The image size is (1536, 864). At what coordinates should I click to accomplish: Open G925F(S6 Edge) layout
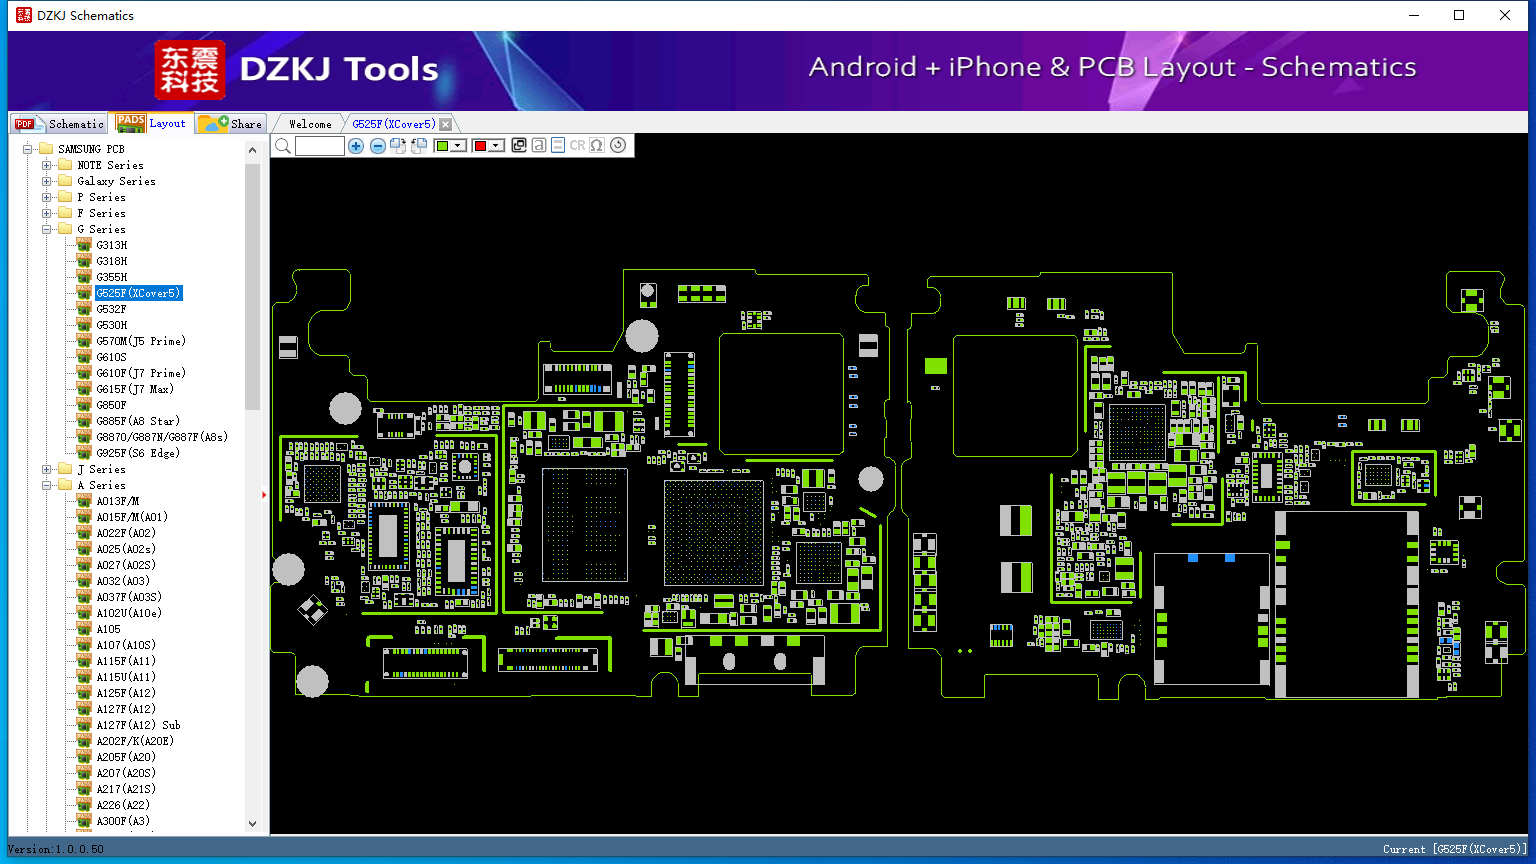pyautogui.click(x=138, y=453)
